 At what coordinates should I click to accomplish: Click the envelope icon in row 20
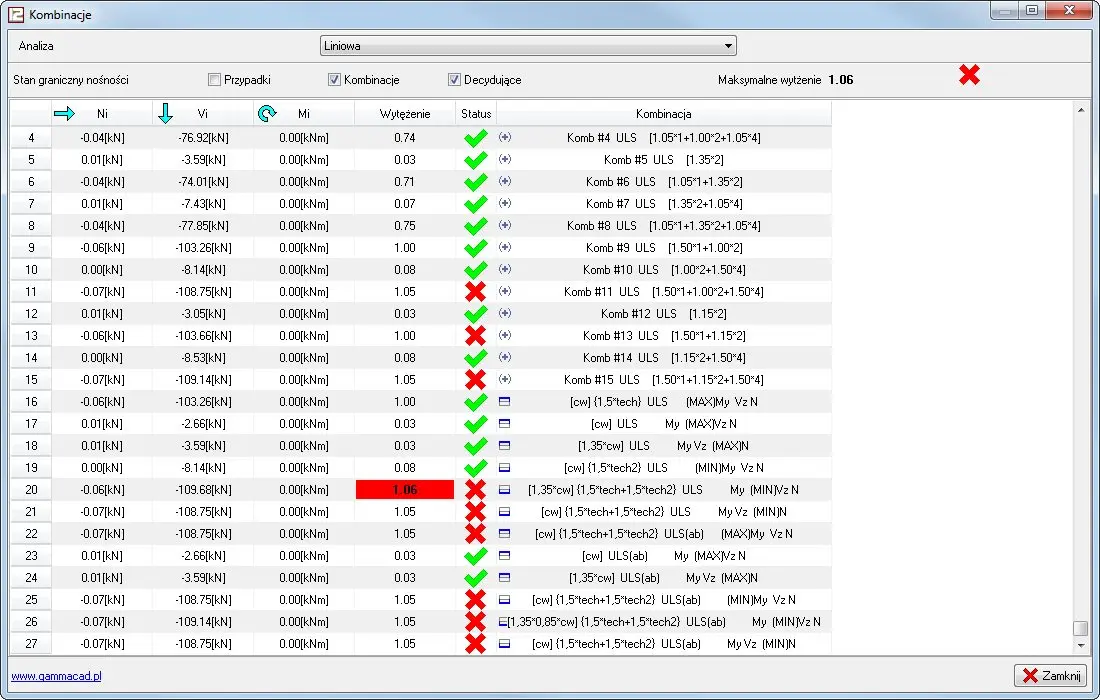tap(505, 490)
